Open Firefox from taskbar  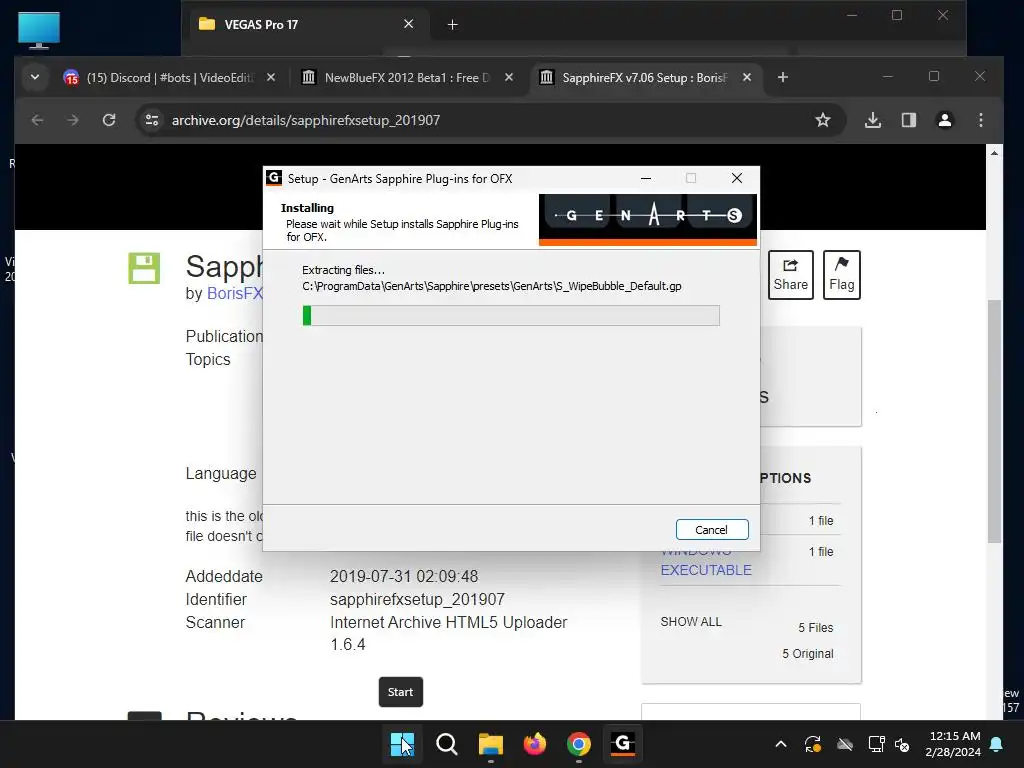535,744
